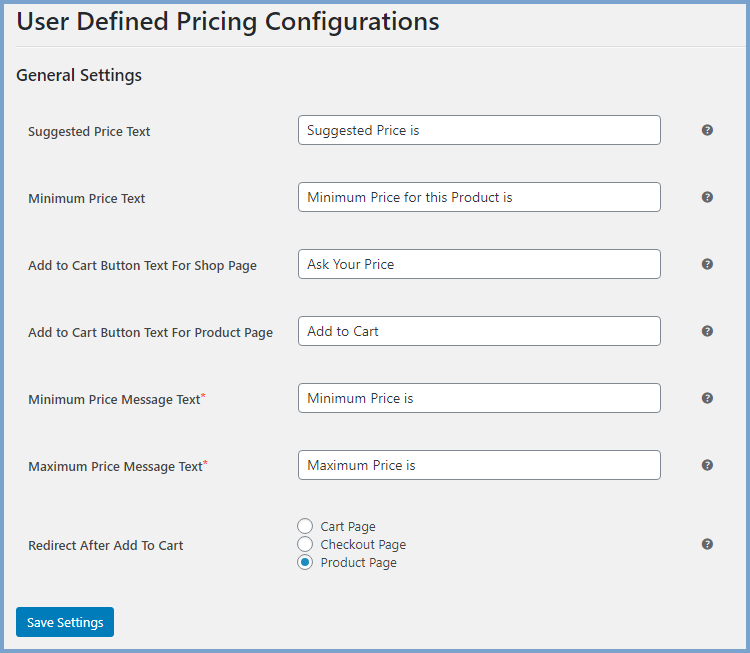Click help icon for Minimum Price Text
This screenshot has width=750, height=653.
point(707,197)
